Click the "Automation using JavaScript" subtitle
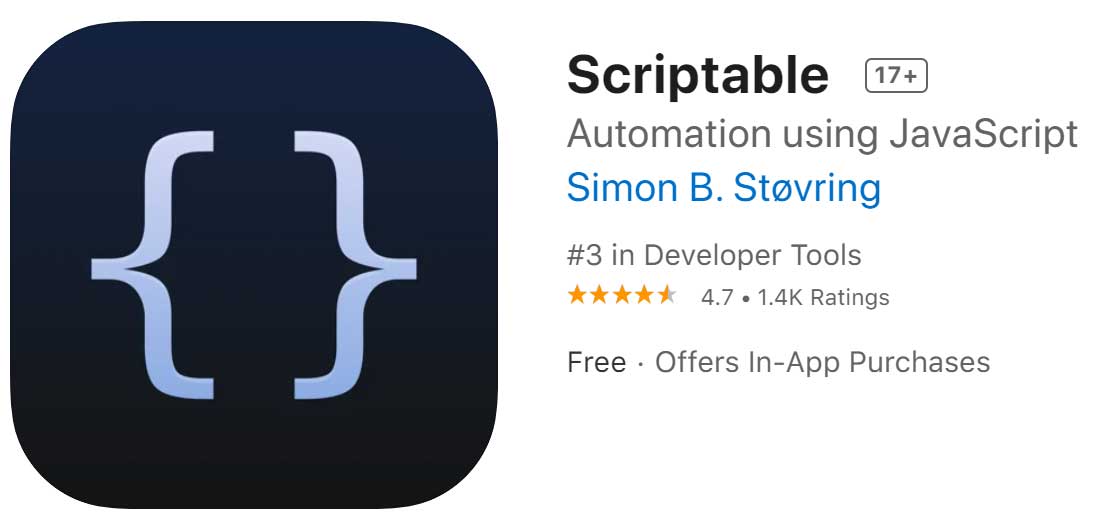 pyautogui.click(x=822, y=133)
